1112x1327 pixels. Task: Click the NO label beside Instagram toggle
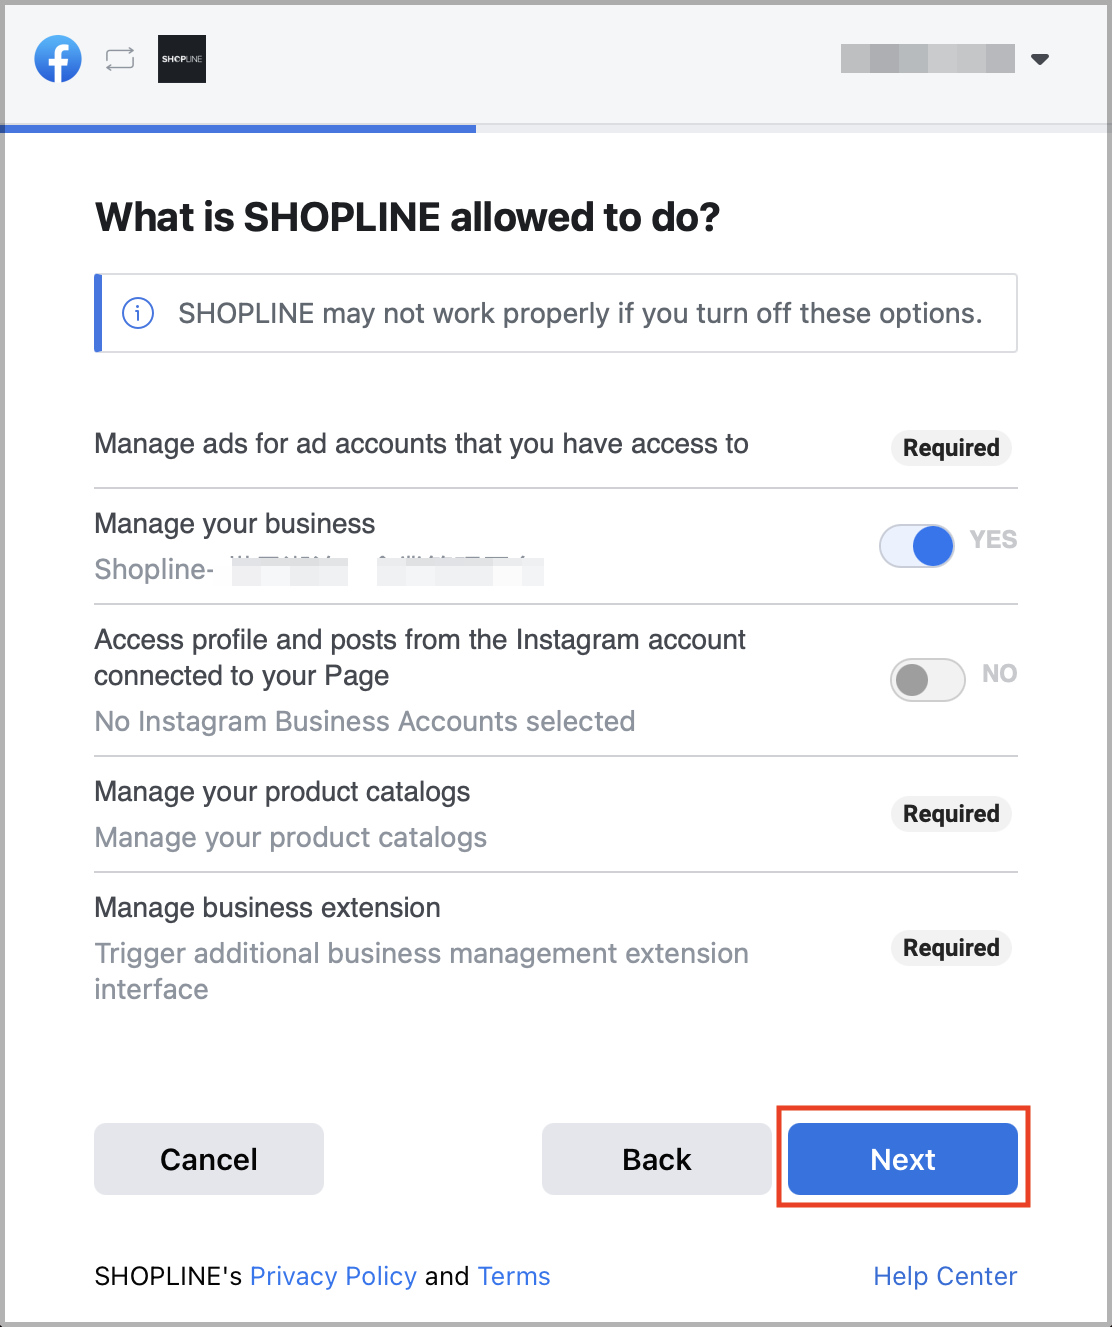tap(999, 673)
